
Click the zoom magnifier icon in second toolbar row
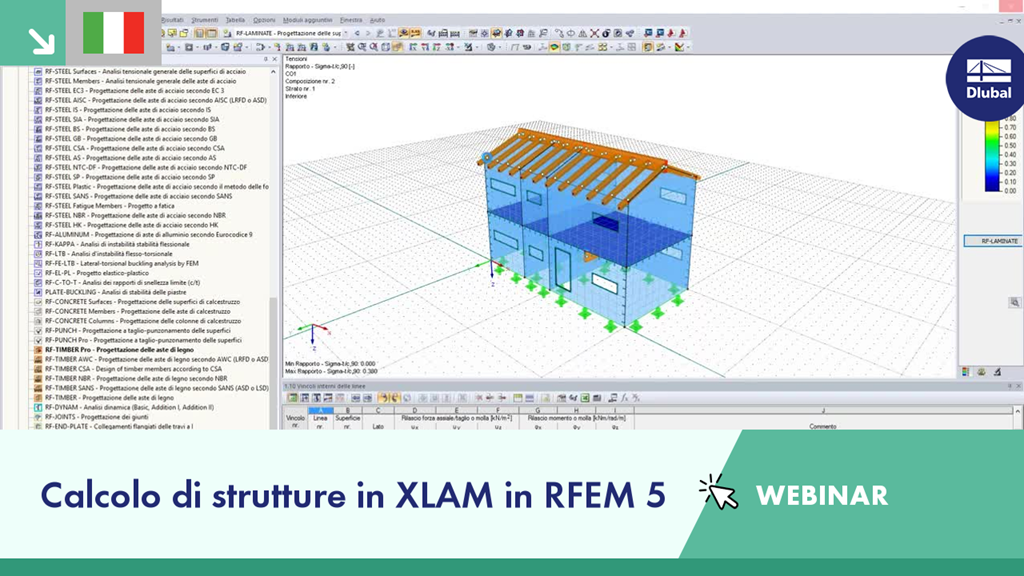click(x=362, y=47)
